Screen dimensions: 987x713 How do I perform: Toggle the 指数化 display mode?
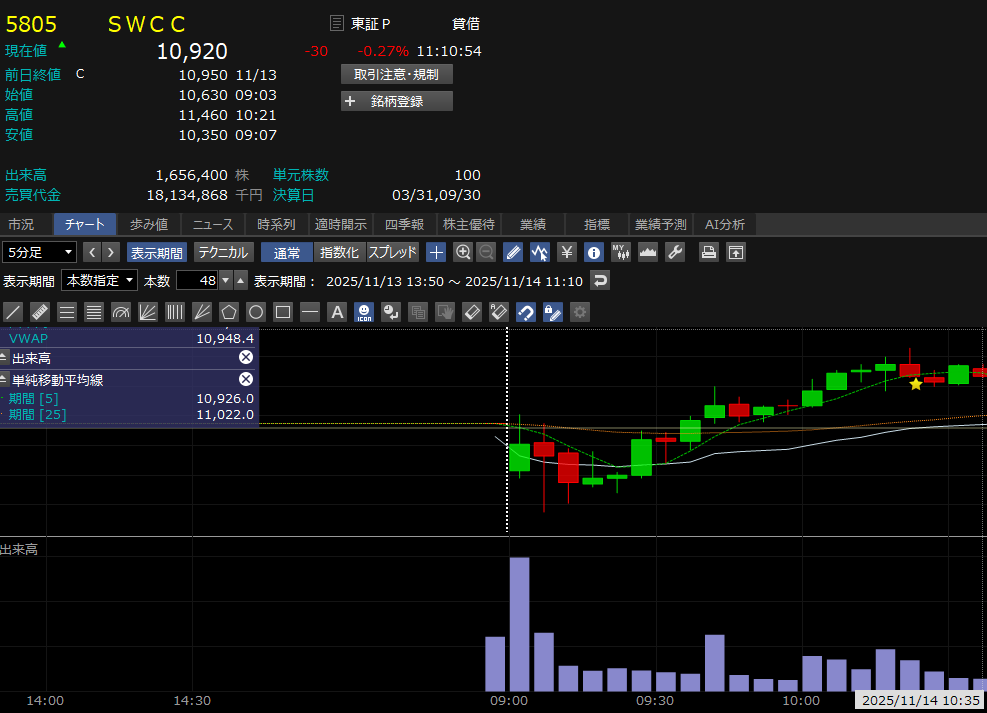[x=339, y=252]
